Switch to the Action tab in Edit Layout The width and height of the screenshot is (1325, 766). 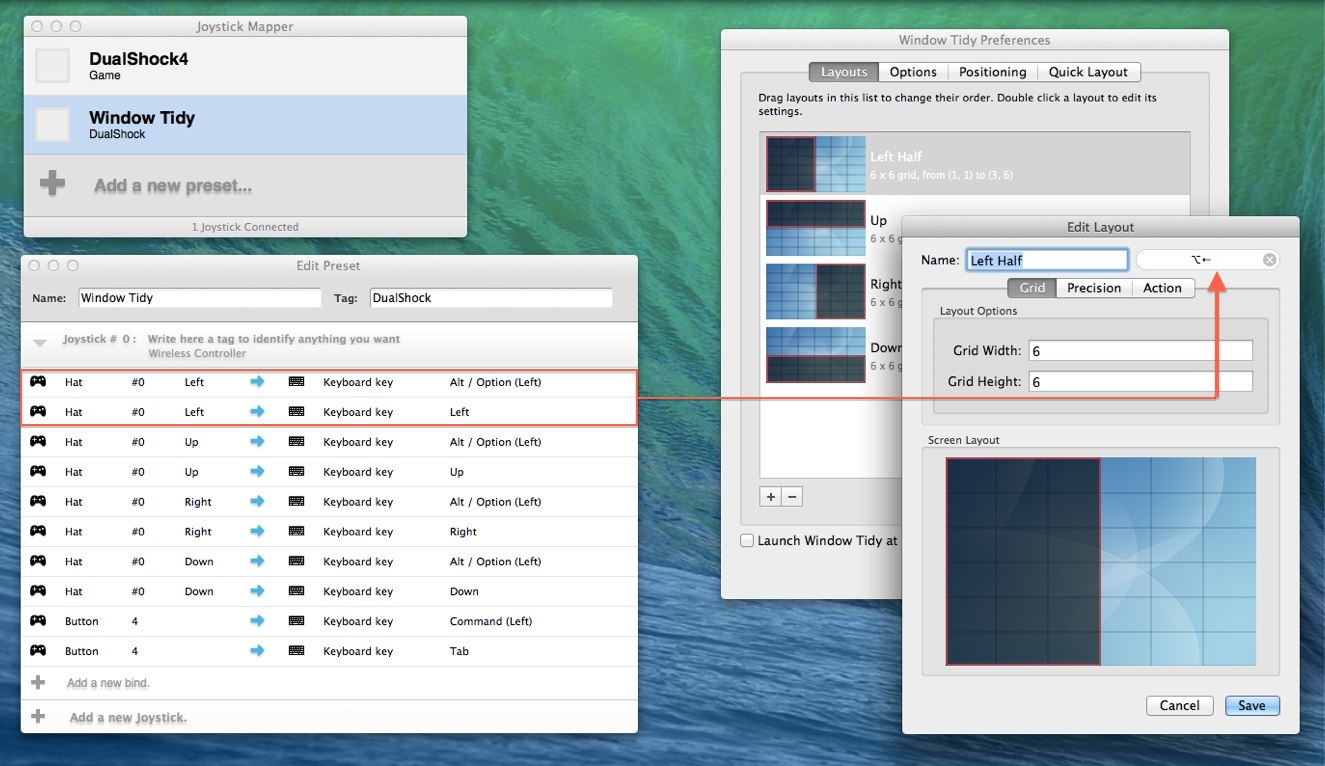click(x=1162, y=288)
